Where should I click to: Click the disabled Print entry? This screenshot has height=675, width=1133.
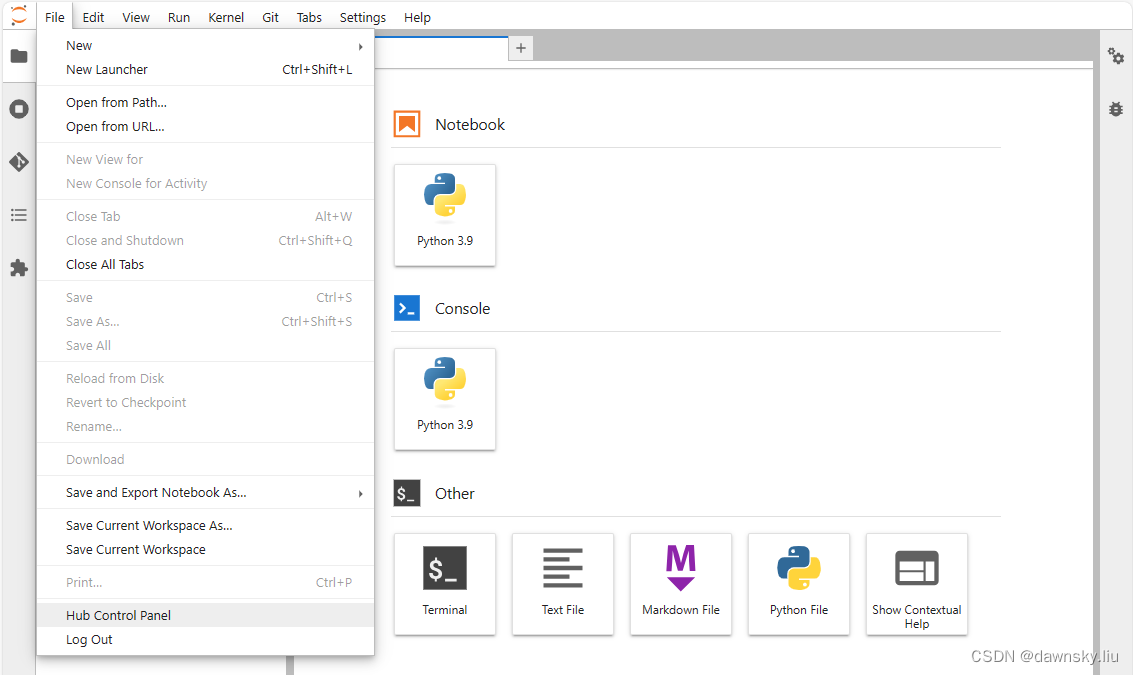[x=205, y=582]
